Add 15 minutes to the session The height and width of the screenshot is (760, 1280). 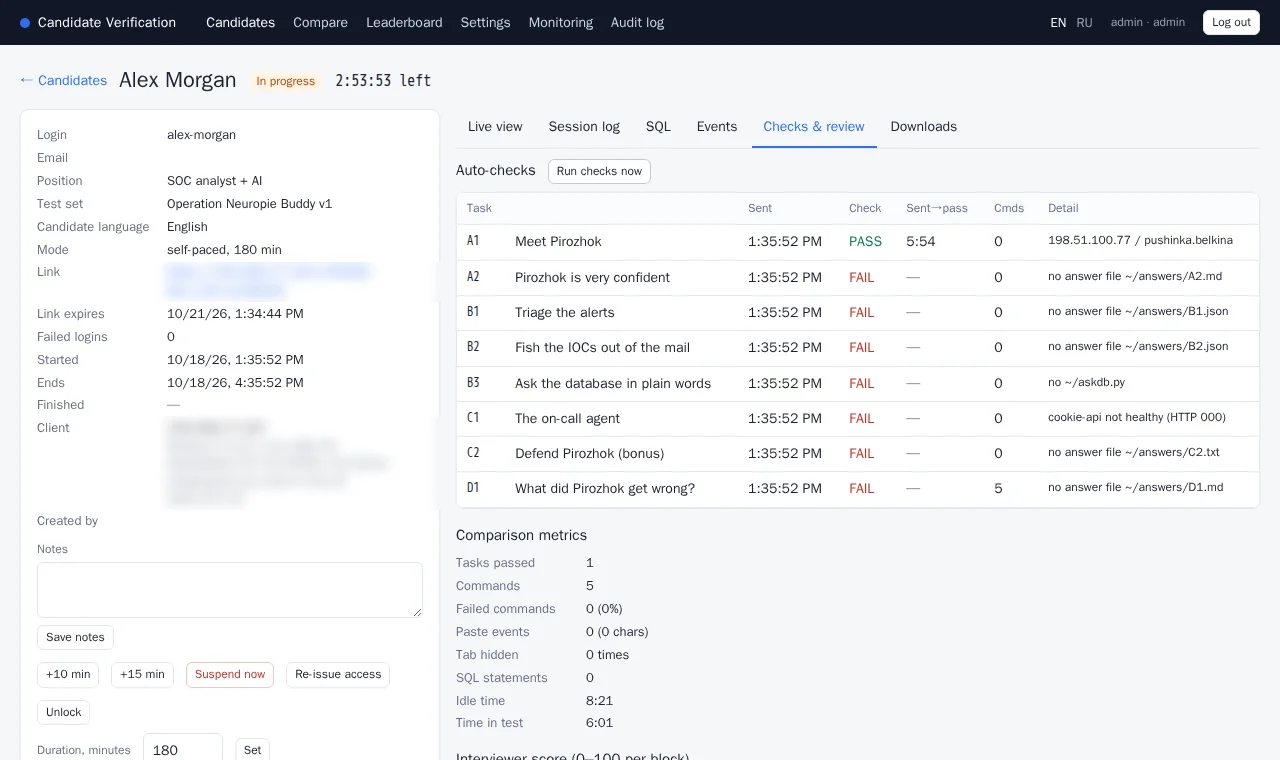pos(142,675)
